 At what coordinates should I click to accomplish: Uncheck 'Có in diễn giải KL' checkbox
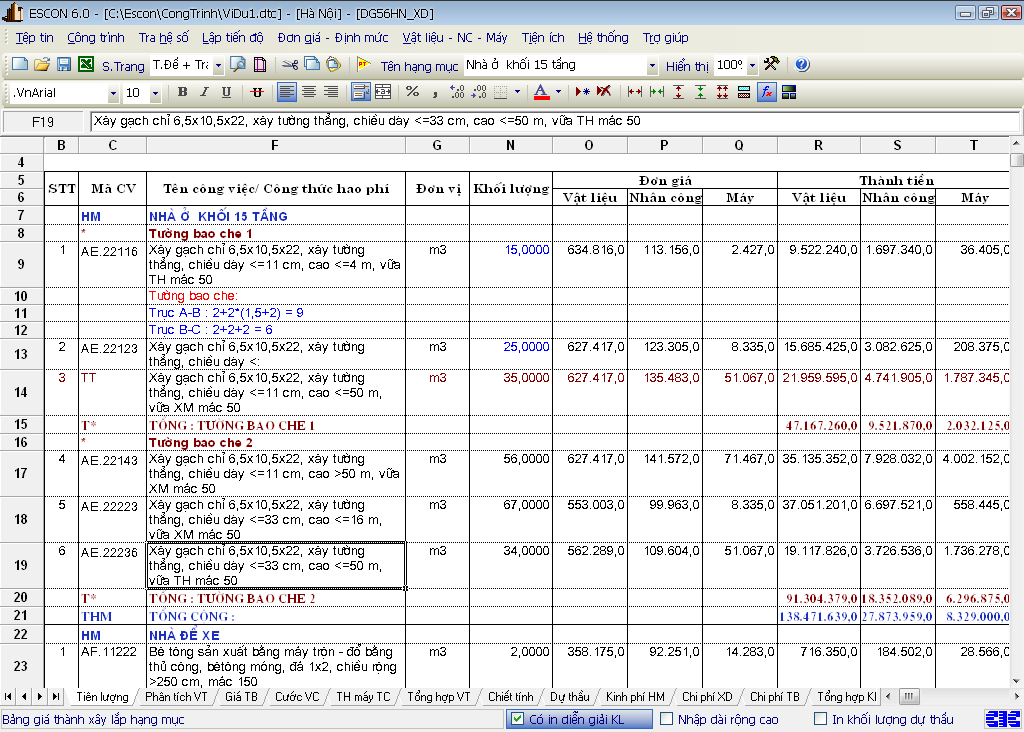tap(517, 719)
